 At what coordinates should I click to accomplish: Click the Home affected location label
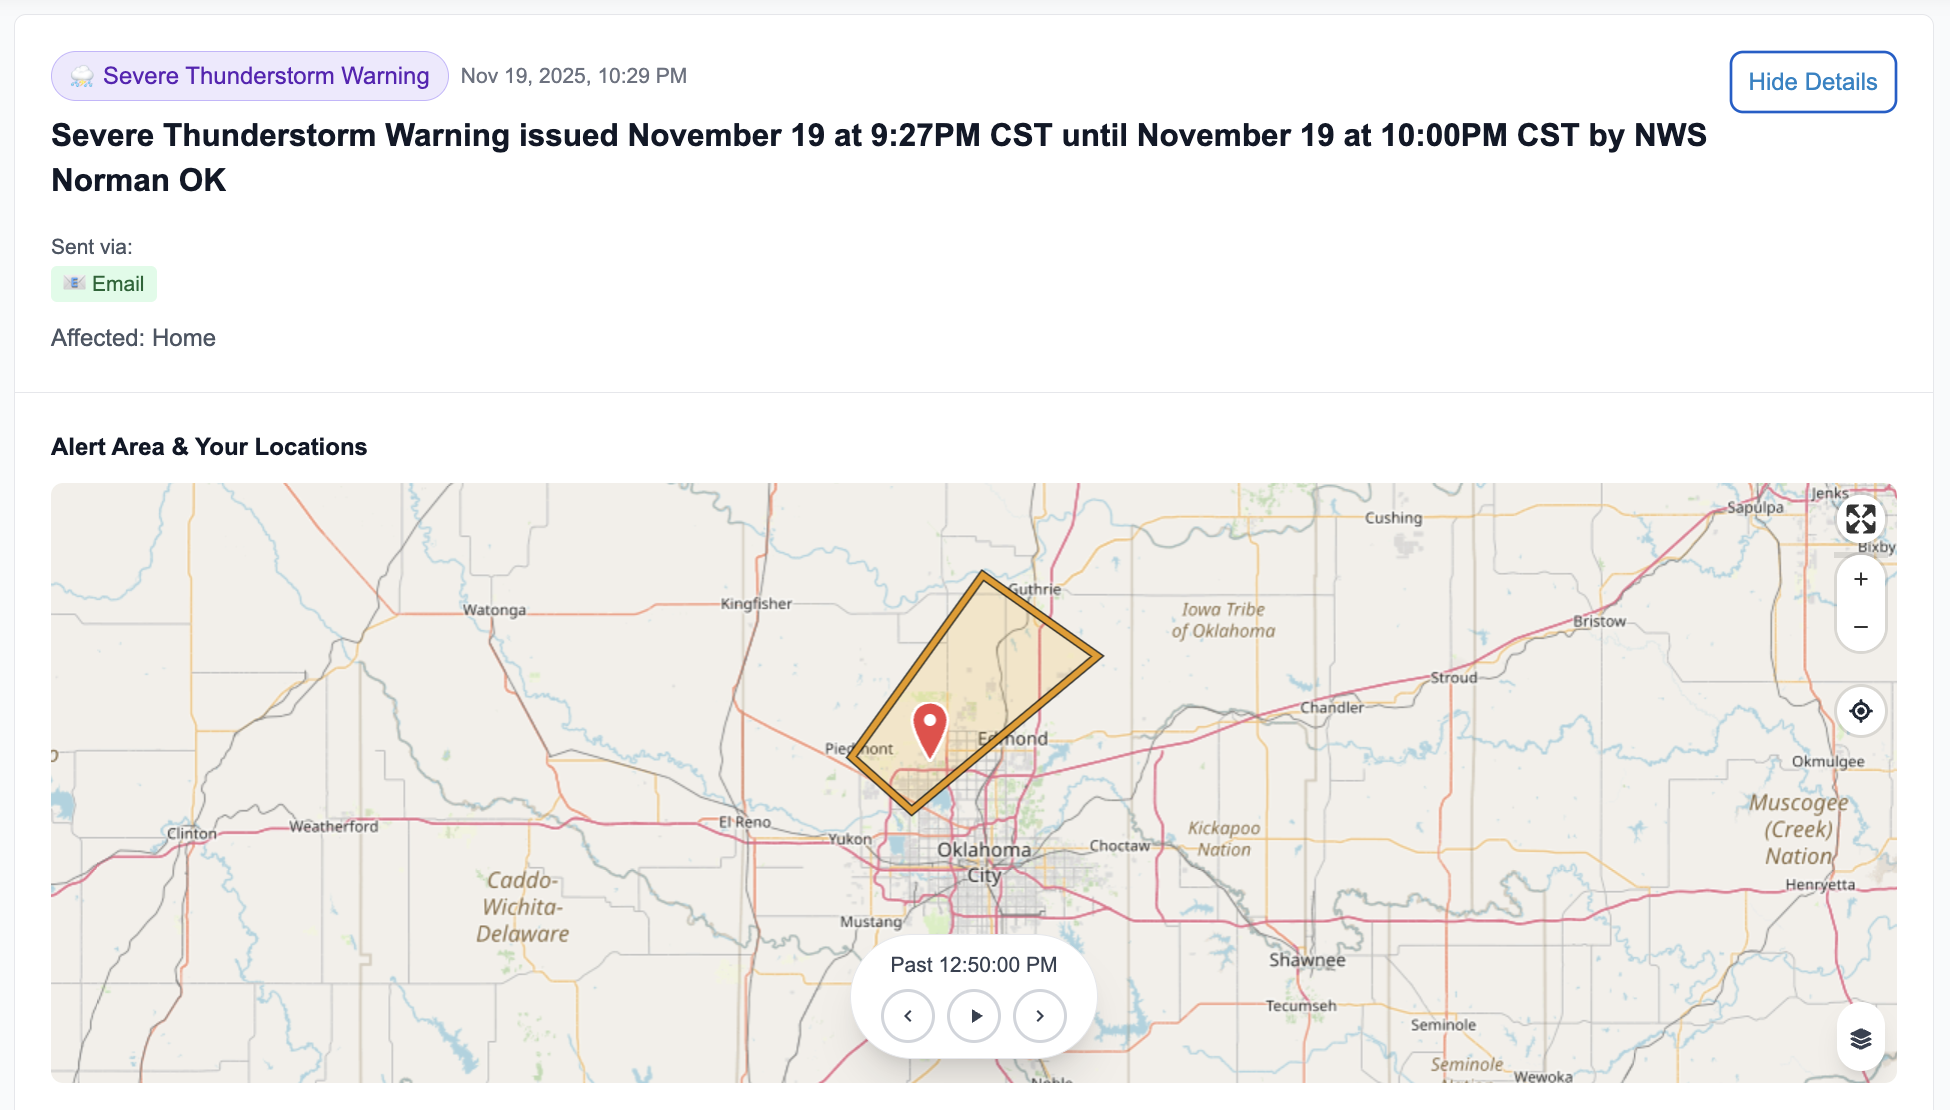pos(184,337)
